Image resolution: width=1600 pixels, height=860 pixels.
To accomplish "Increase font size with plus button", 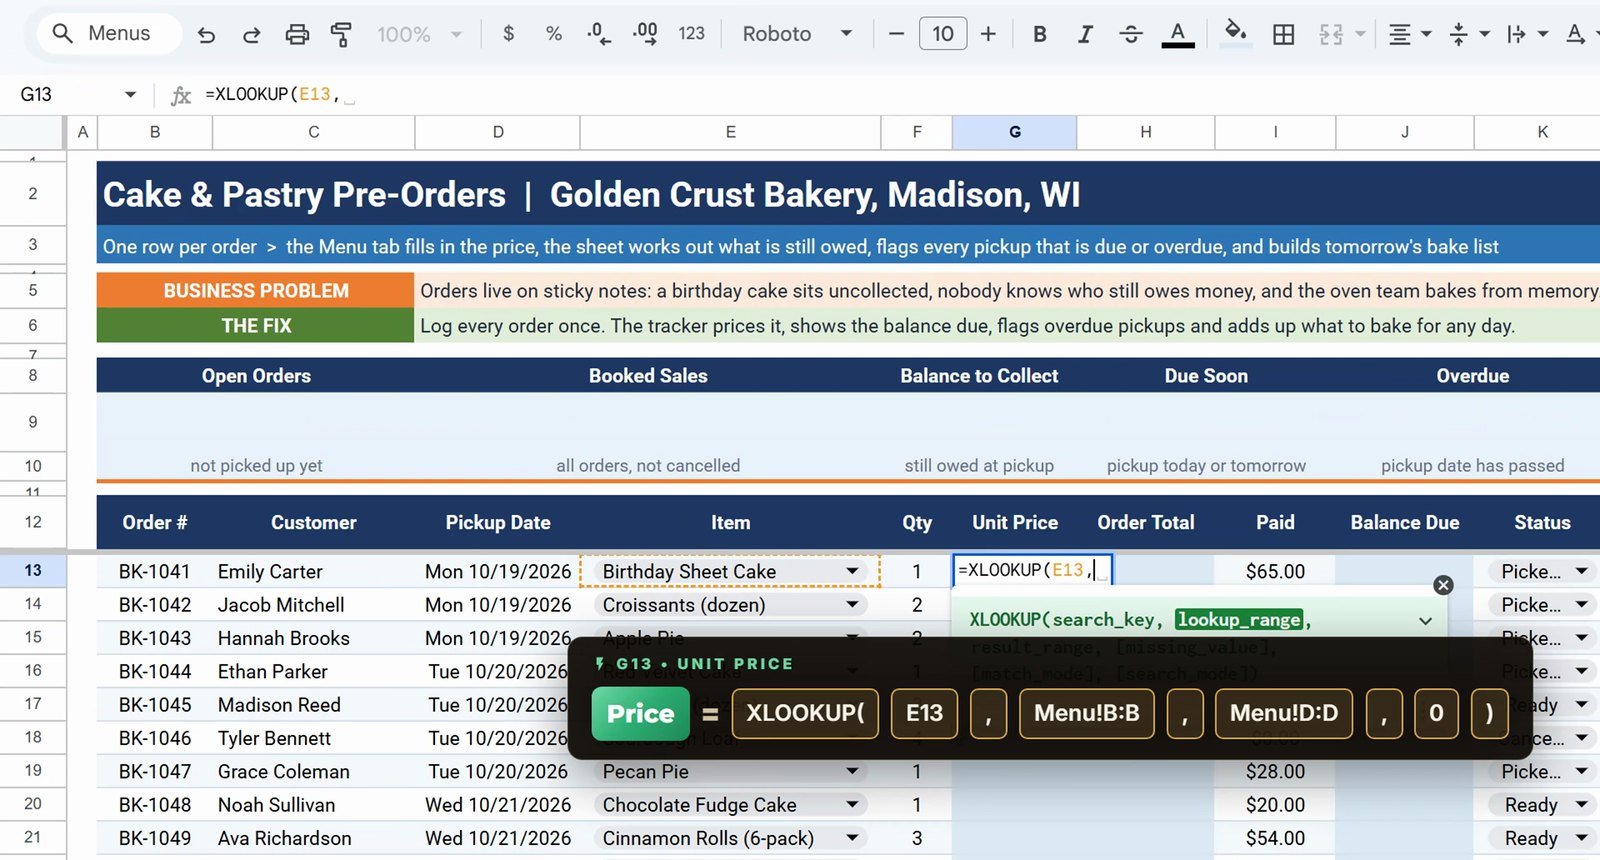I will pyautogui.click(x=988, y=34).
